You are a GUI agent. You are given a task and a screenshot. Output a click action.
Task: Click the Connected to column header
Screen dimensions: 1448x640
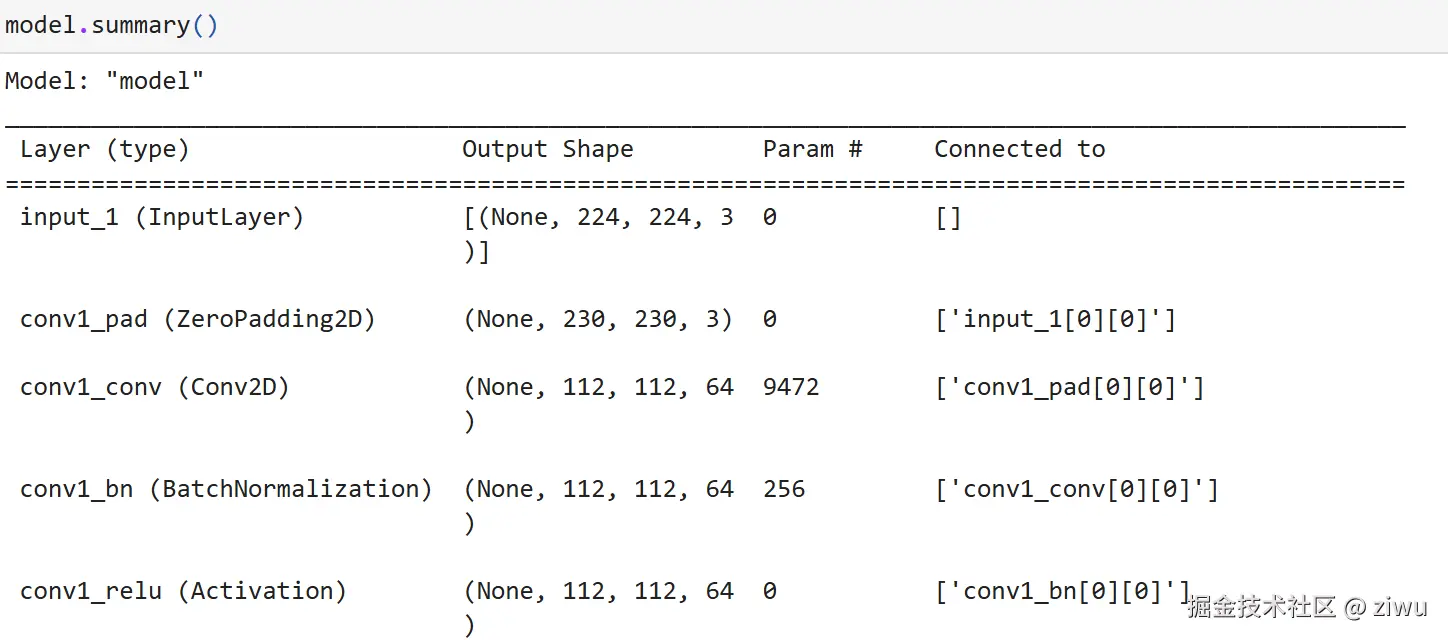point(1019,150)
